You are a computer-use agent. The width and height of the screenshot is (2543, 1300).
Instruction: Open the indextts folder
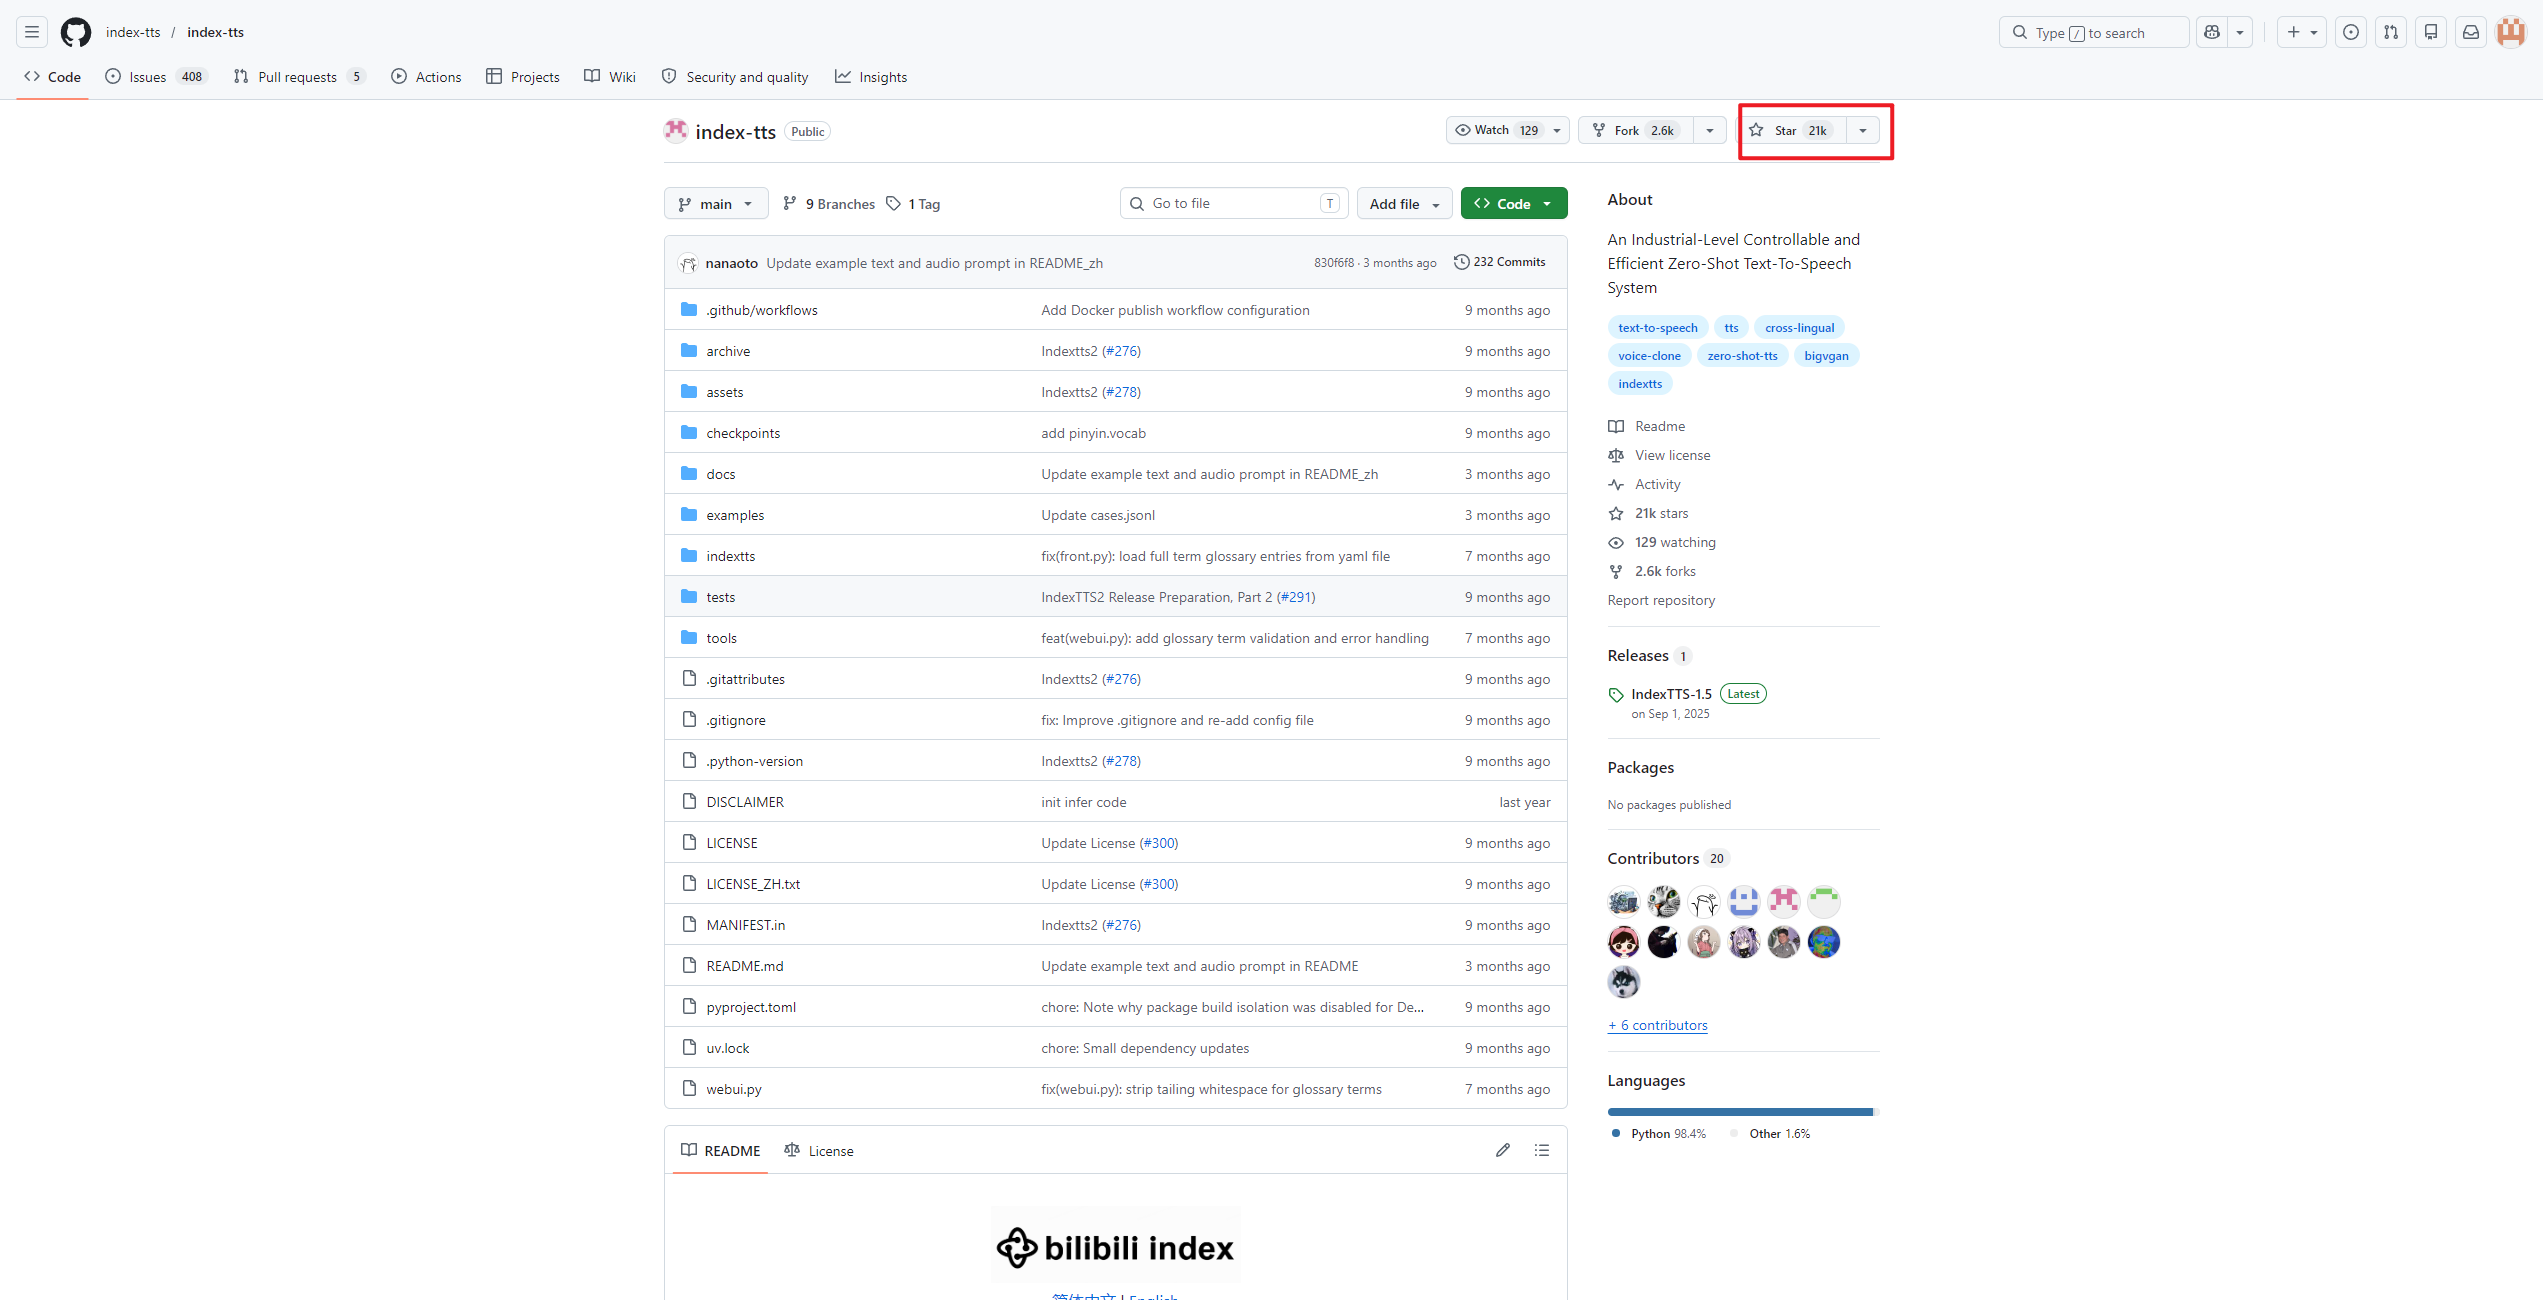click(x=730, y=556)
